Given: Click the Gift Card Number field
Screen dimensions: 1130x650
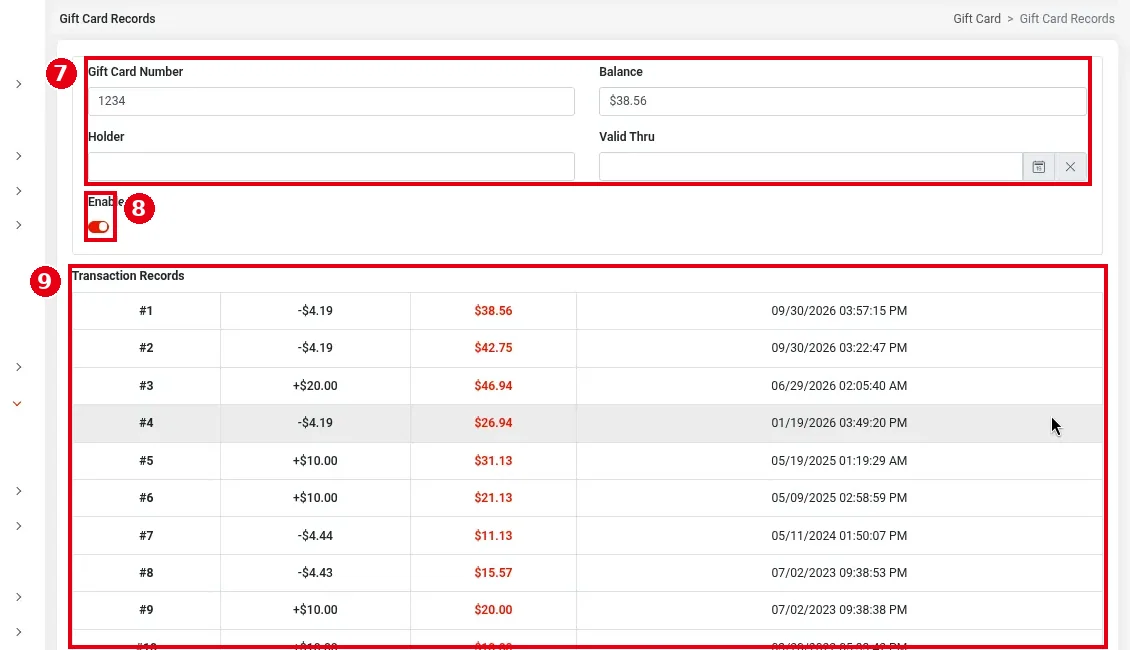Looking at the screenshot, I should [332, 101].
